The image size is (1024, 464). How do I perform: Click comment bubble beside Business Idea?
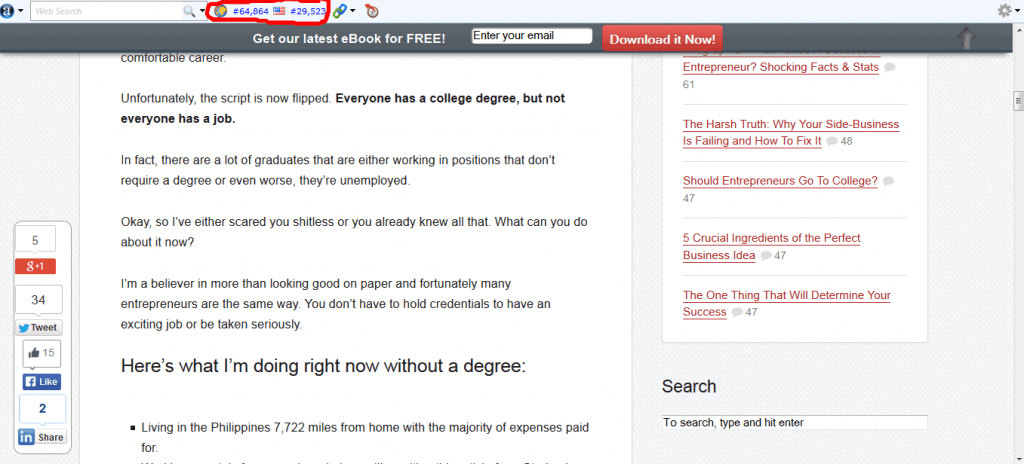pyautogui.click(x=766, y=256)
